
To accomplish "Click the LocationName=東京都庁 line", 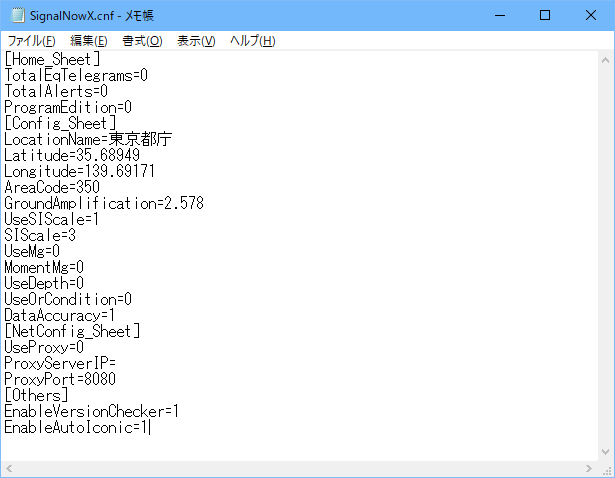I will (x=87, y=140).
